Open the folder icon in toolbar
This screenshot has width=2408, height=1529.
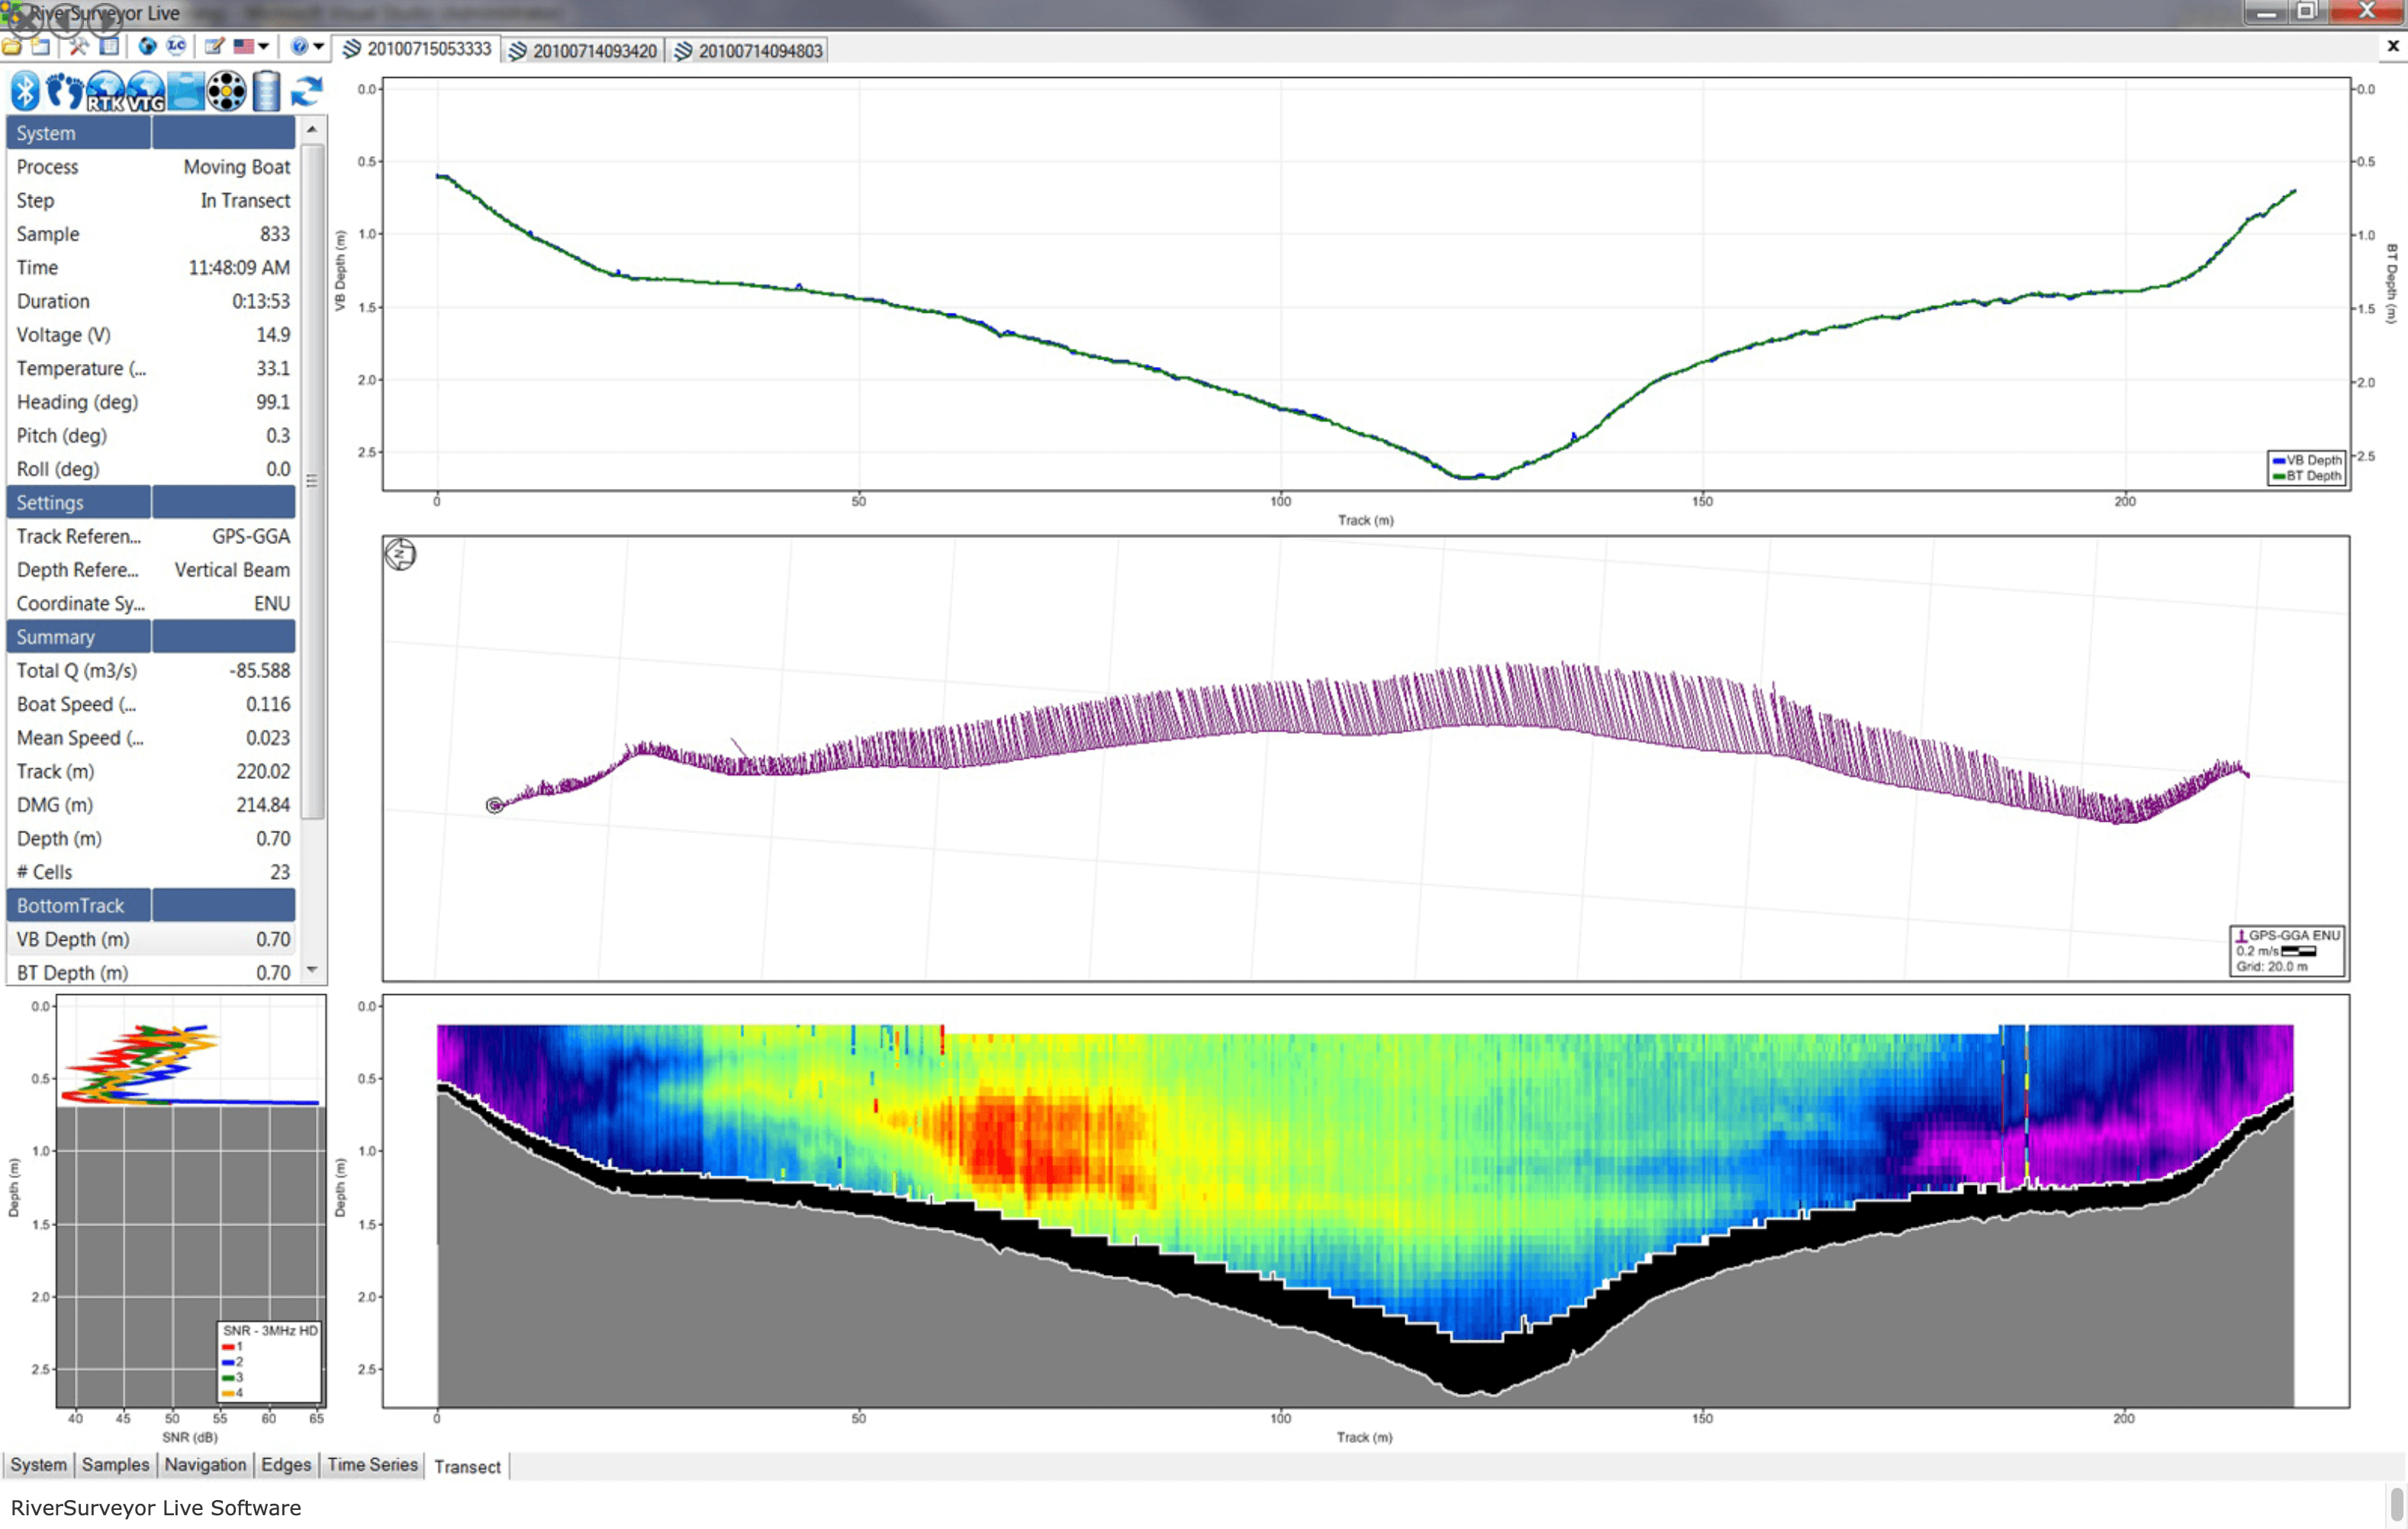click(12, 47)
